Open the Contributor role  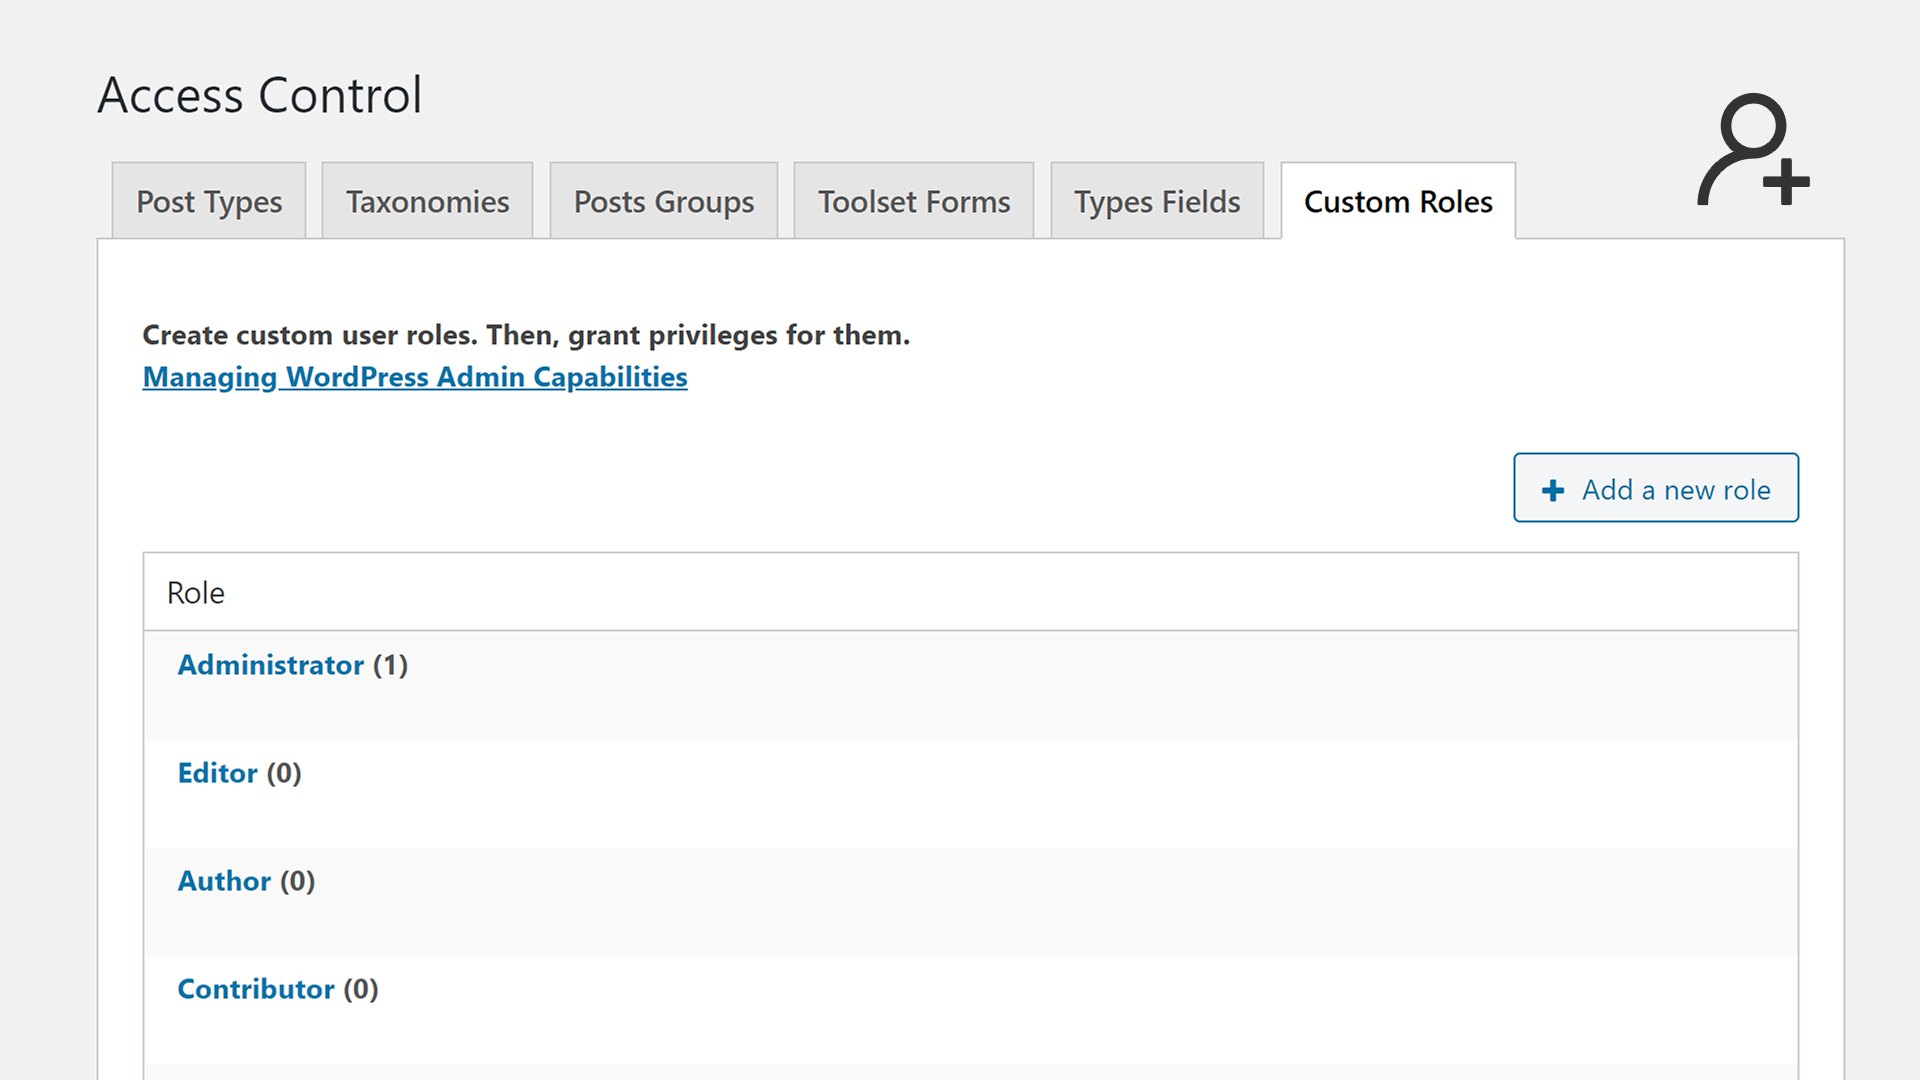(x=256, y=989)
